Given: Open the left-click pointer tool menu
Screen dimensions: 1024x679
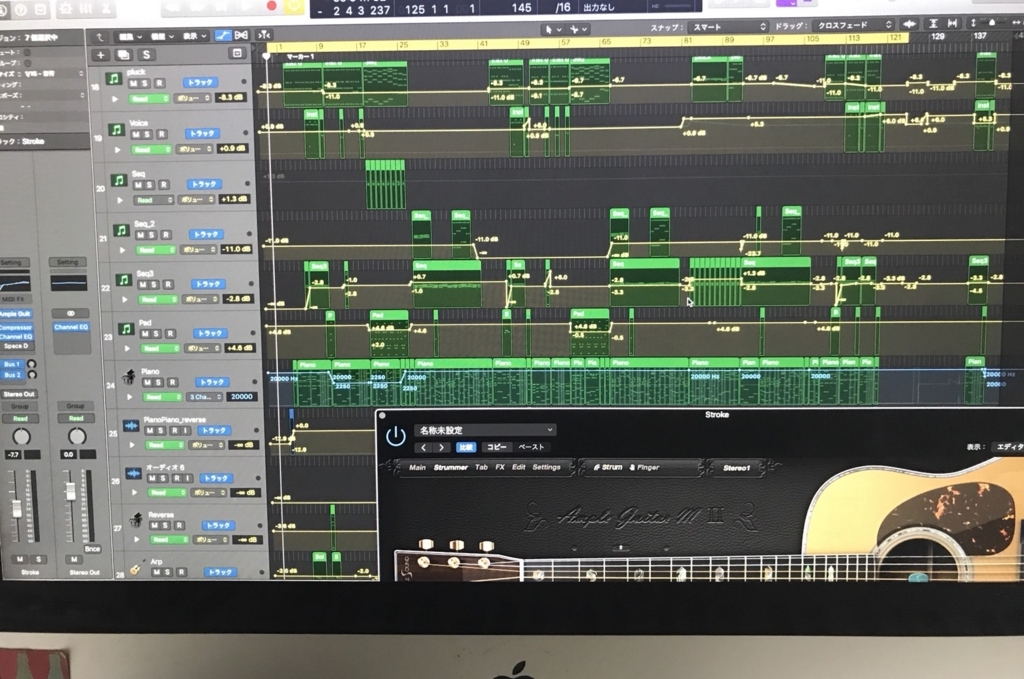Looking at the screenshot, I should (552, 29).
